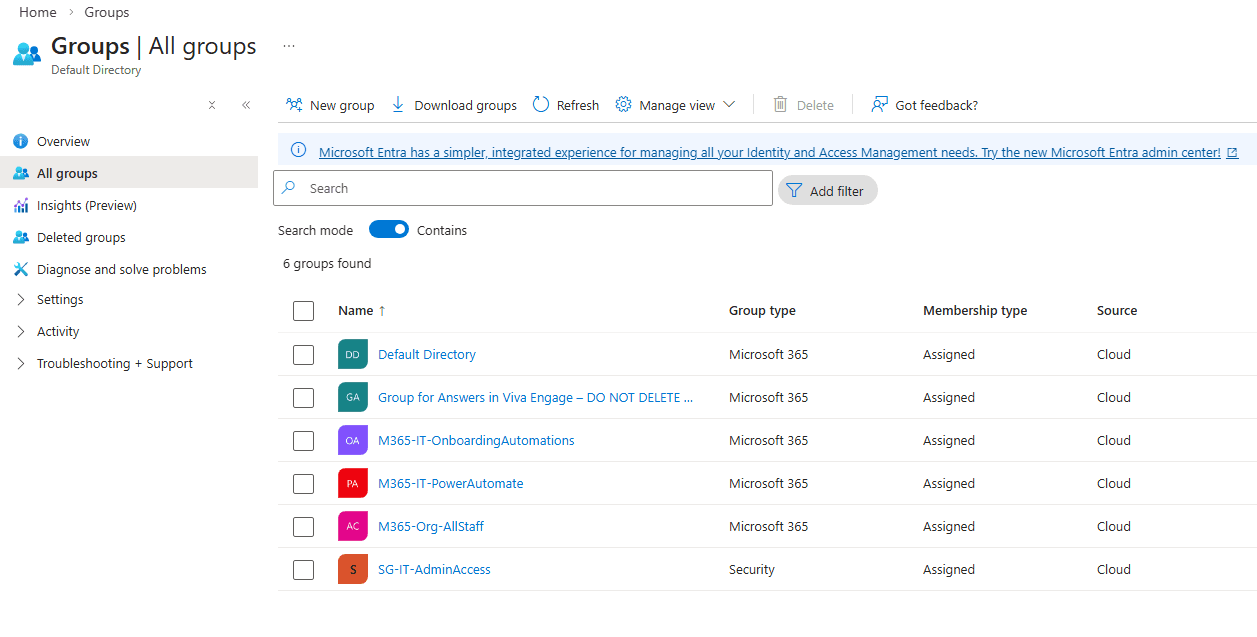
Task: Tick the checkbox for Default Directory group
Action: pyautogui.click(x=303, y=355)
